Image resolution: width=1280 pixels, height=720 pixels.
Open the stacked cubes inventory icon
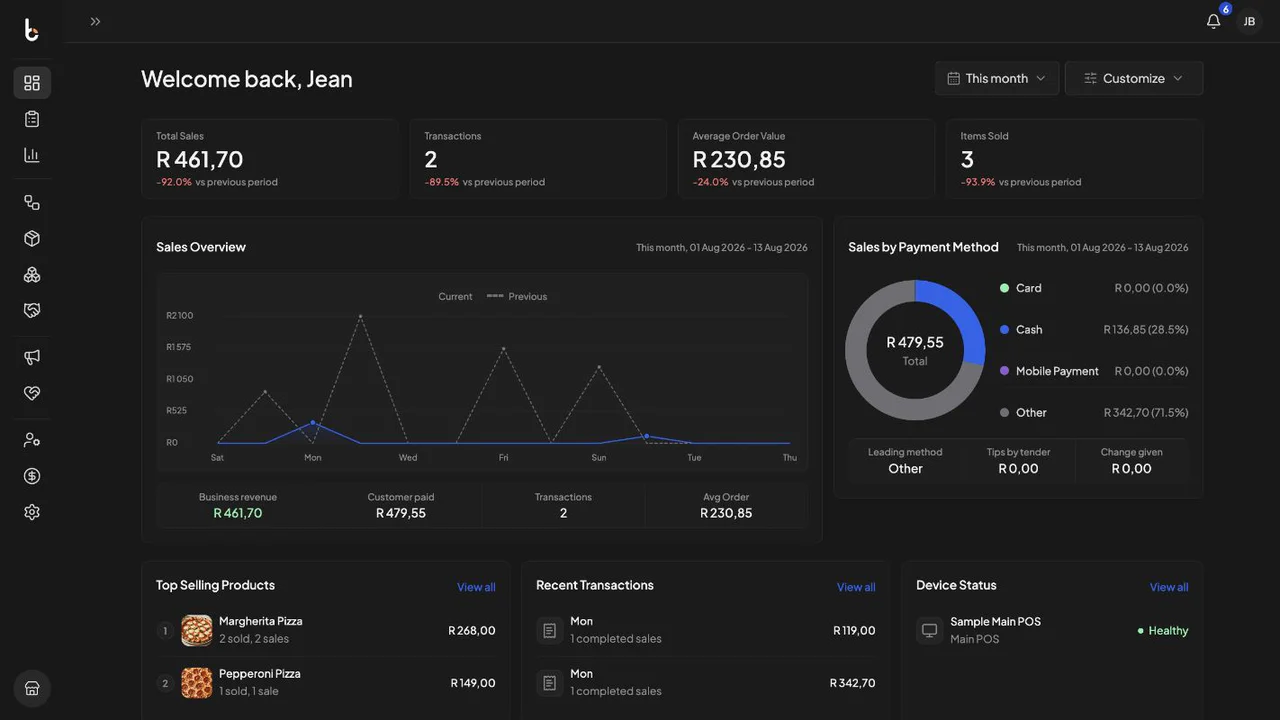click(x=32, y=274)
